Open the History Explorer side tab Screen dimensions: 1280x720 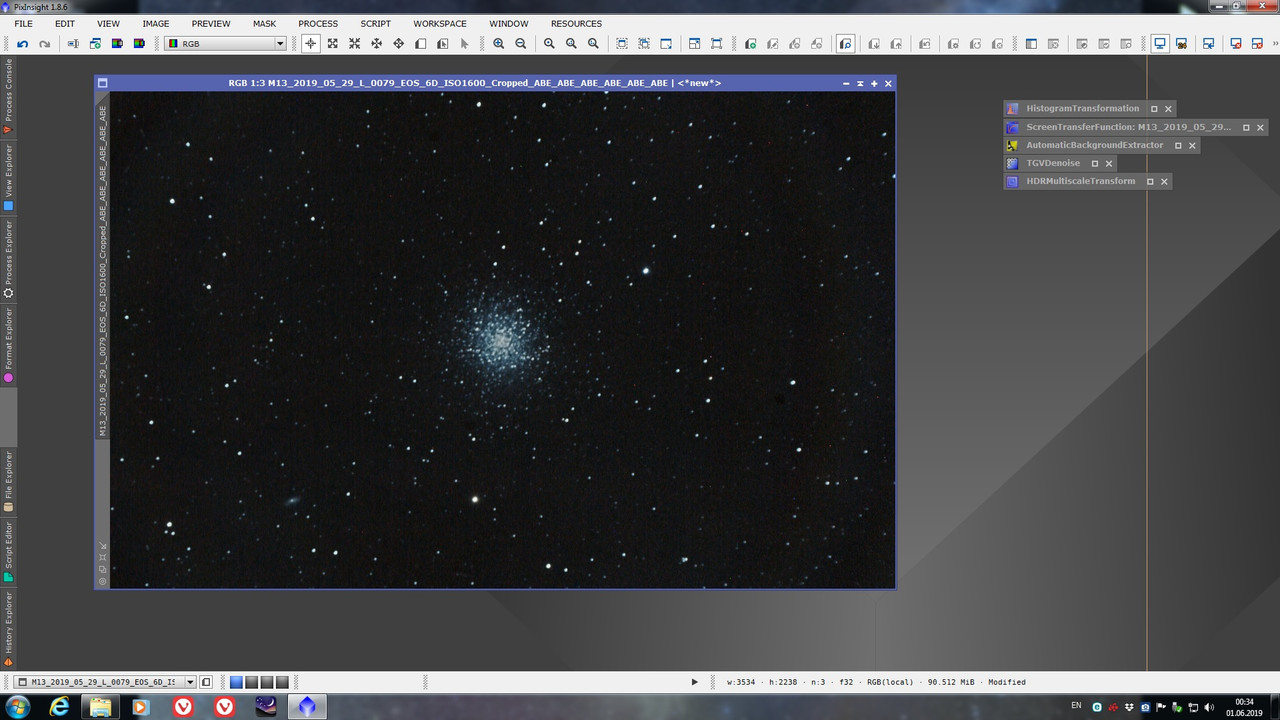[x=8, y=629]
